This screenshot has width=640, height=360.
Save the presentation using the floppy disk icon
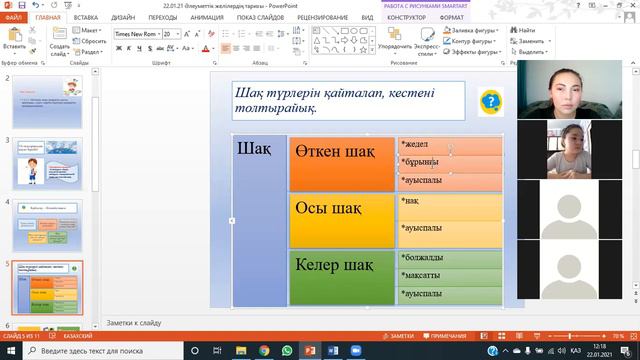(x=22, y=5)
